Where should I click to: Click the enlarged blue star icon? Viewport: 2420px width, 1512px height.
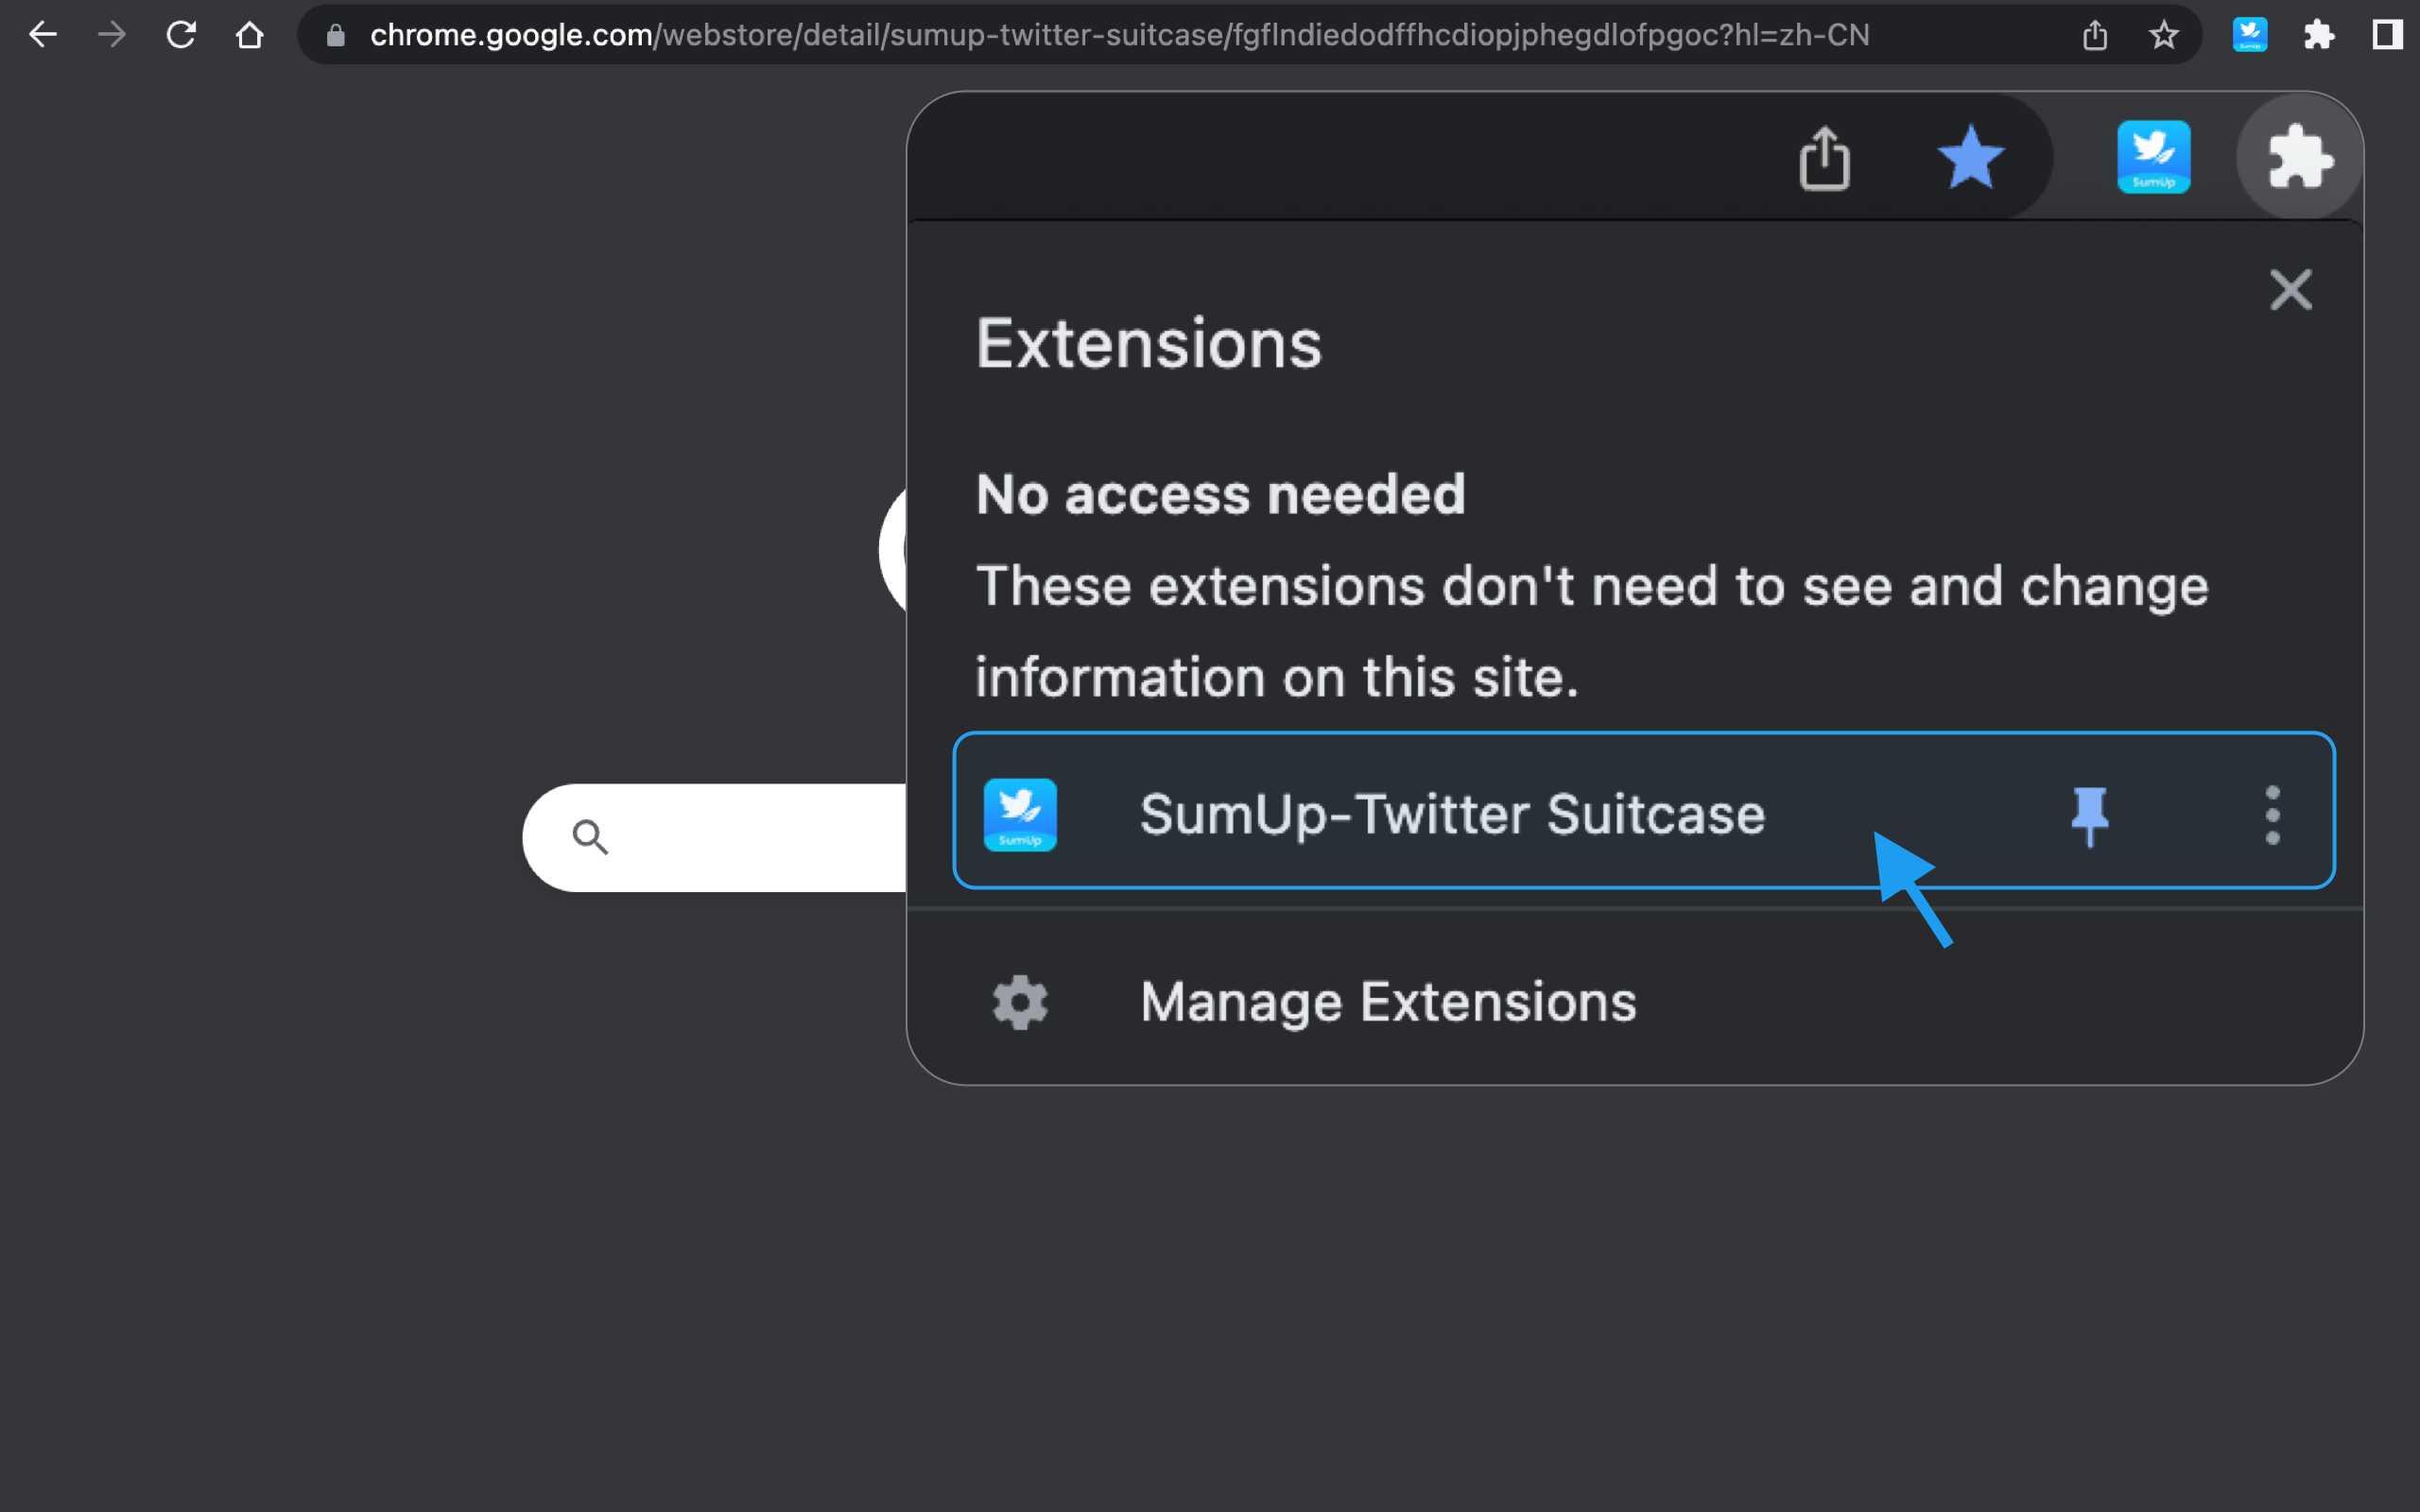[1970, 157]
